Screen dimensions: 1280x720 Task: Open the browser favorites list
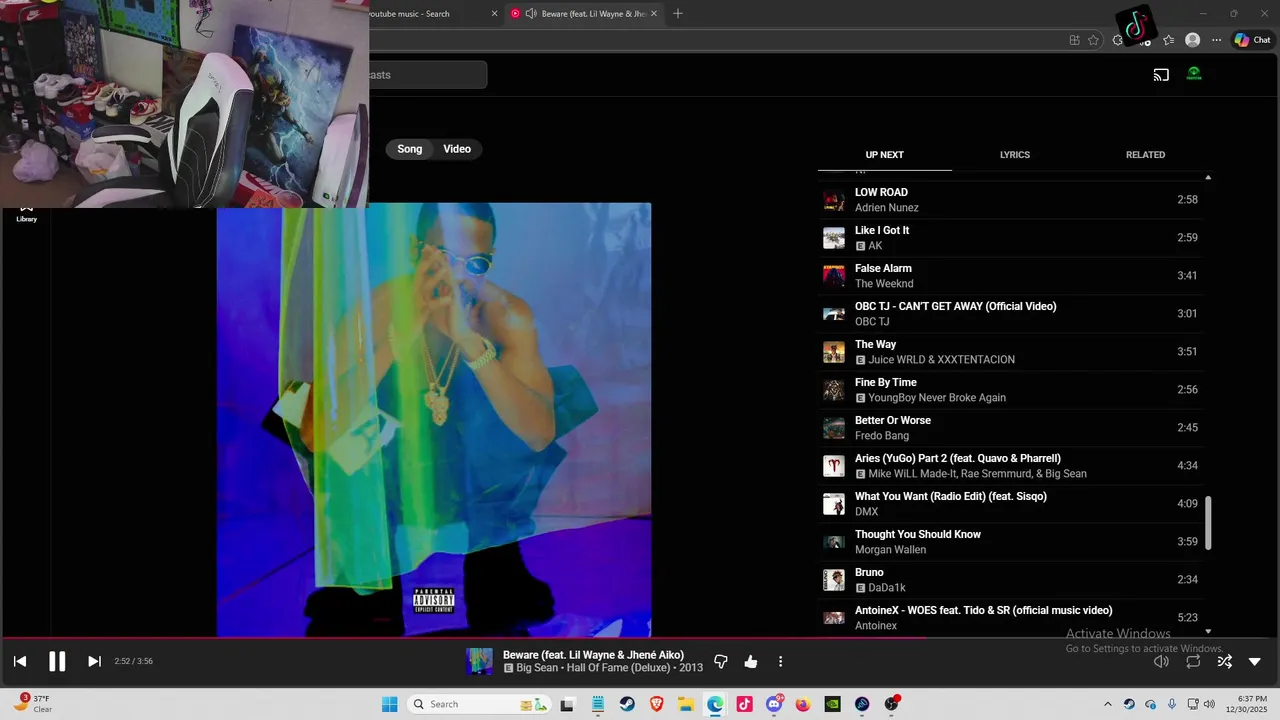(1168, 40)
